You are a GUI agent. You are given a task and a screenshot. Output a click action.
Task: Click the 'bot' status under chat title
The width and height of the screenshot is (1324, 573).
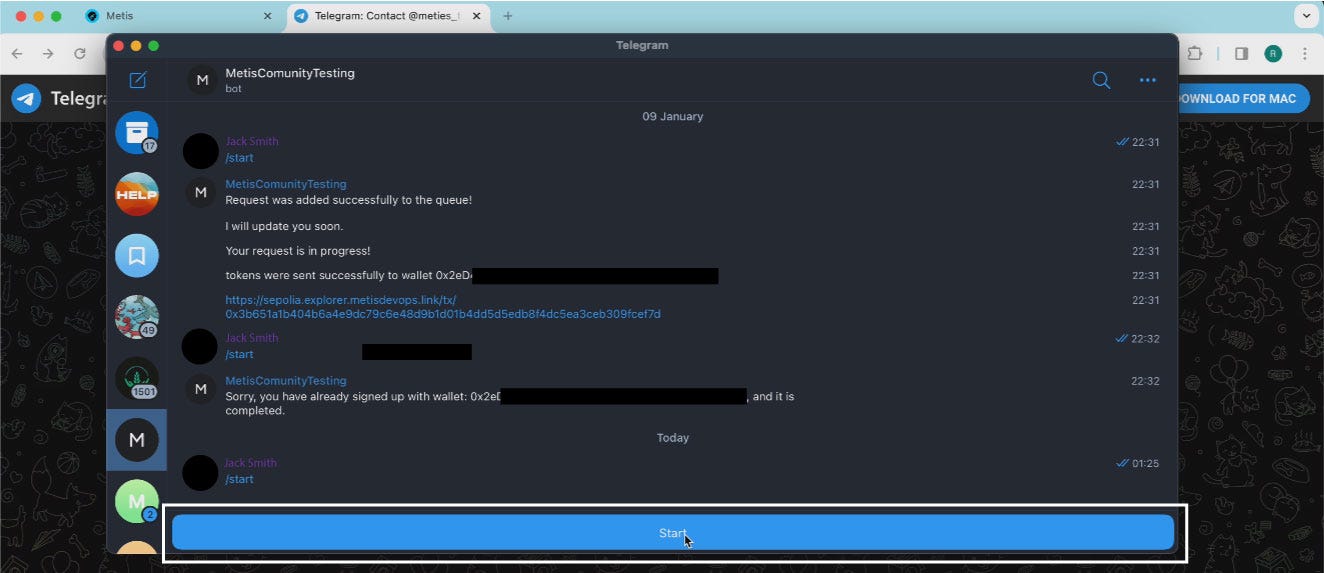pos(233,89)
